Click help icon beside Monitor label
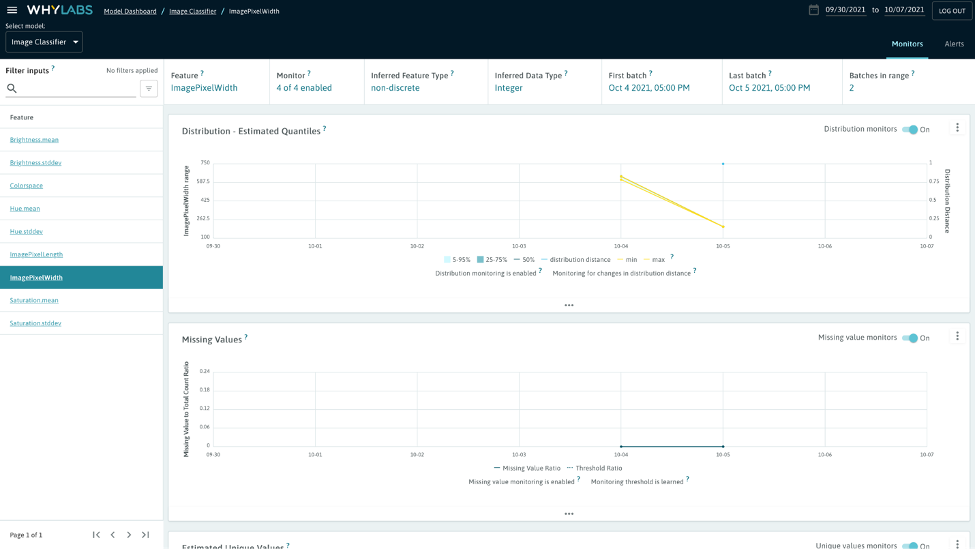 pos(309,73)
